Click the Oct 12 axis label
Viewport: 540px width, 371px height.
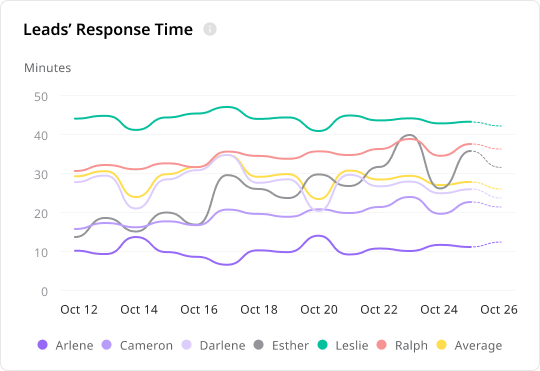pos(79,309)
